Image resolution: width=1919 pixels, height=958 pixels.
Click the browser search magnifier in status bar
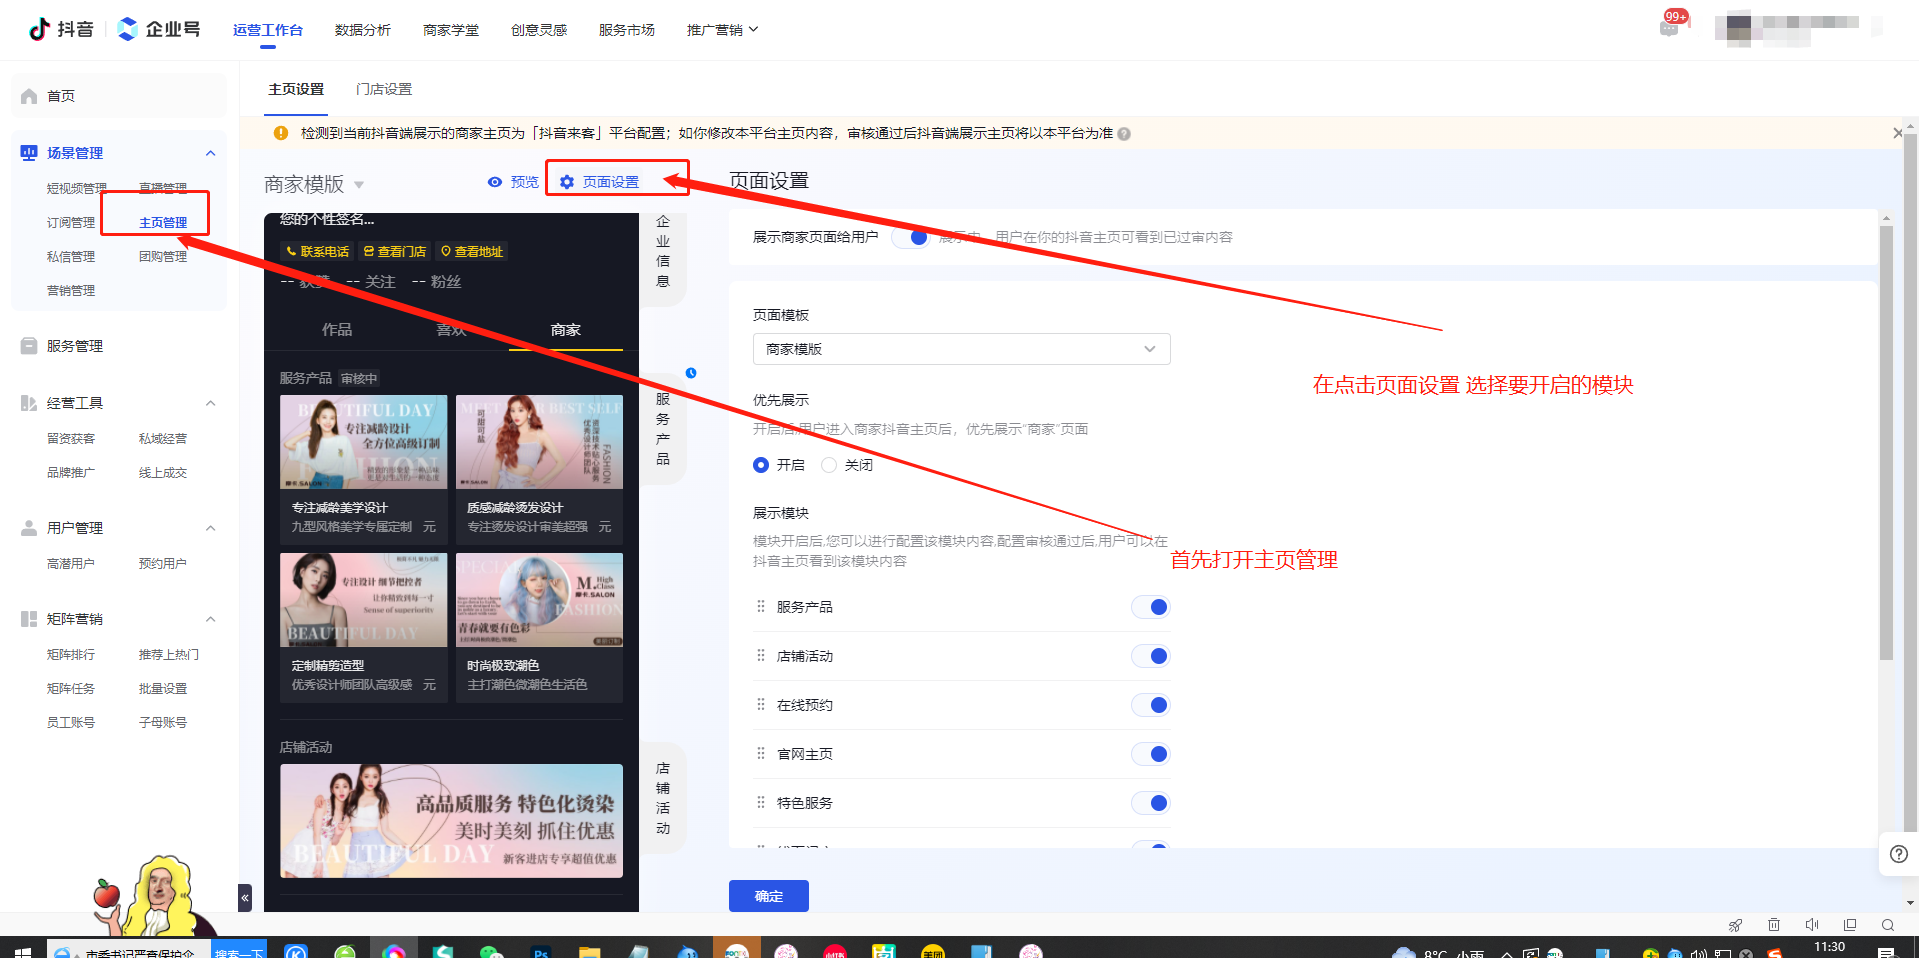coord(1888,925)
